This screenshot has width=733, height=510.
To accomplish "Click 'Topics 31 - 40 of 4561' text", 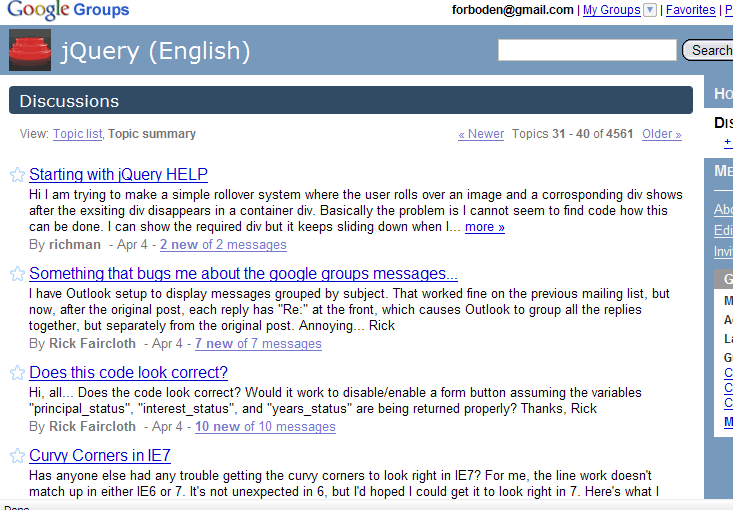I will click(x=572, y=134).
